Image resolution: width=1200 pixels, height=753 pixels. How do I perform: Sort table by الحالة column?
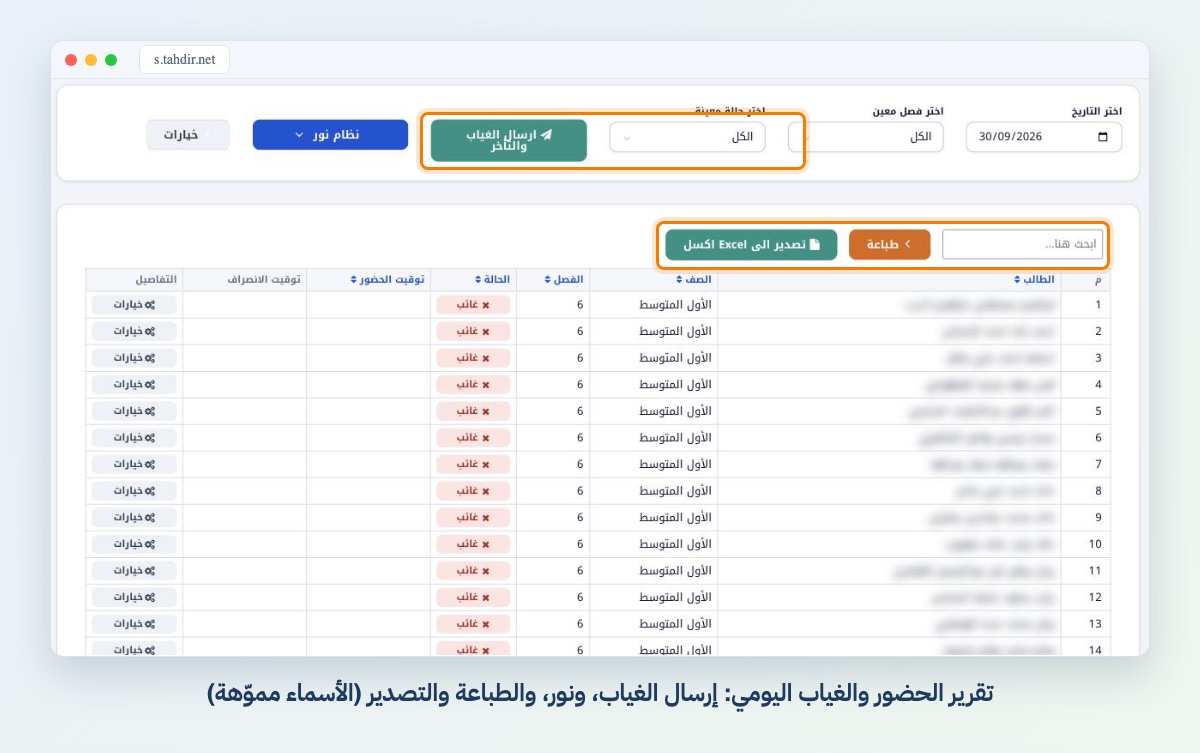pos(490,280)
